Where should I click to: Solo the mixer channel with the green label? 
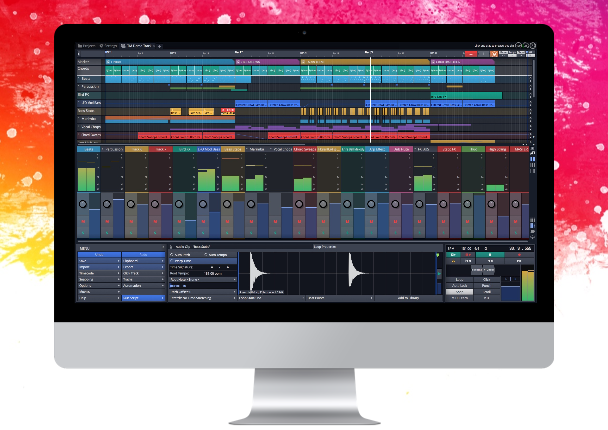tap(467, 233)
